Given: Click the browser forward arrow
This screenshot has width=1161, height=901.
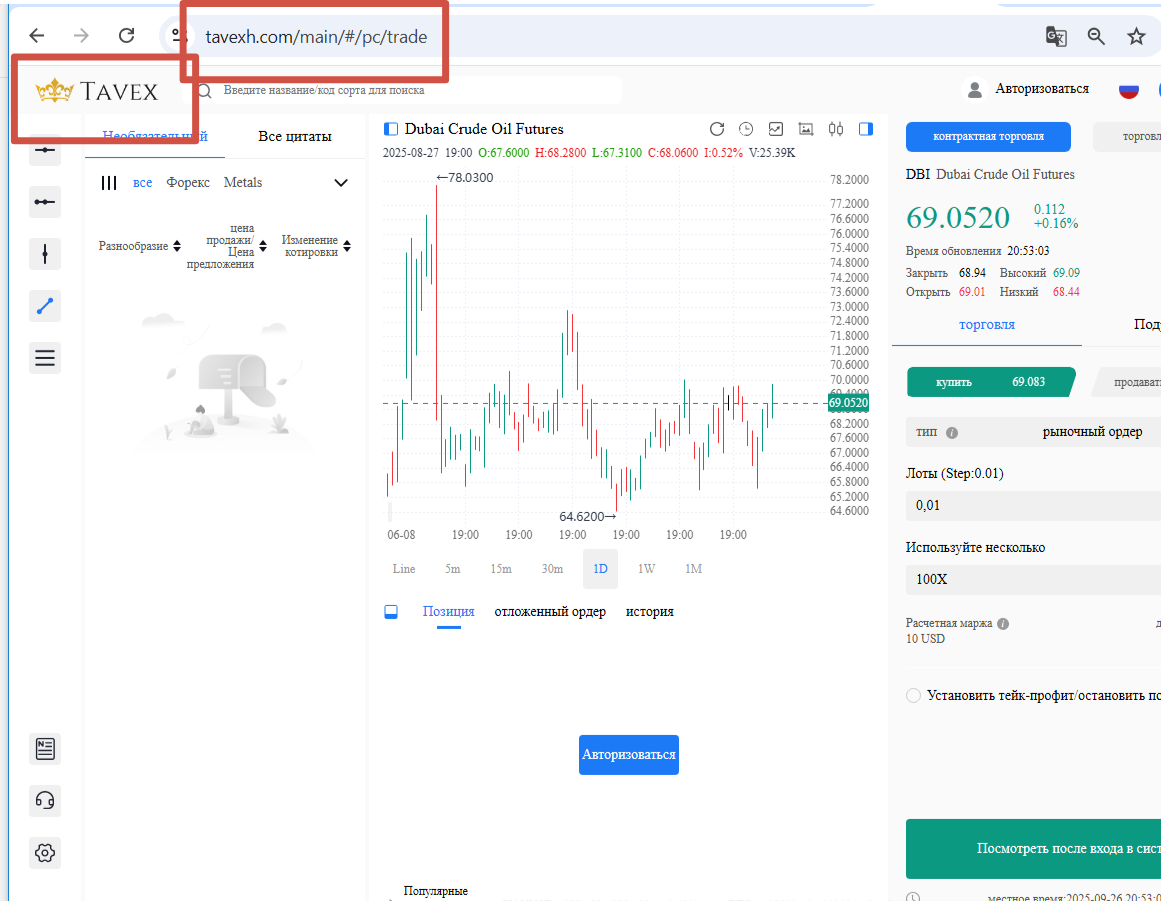Looking at the screenshot, I should (81, 36).
